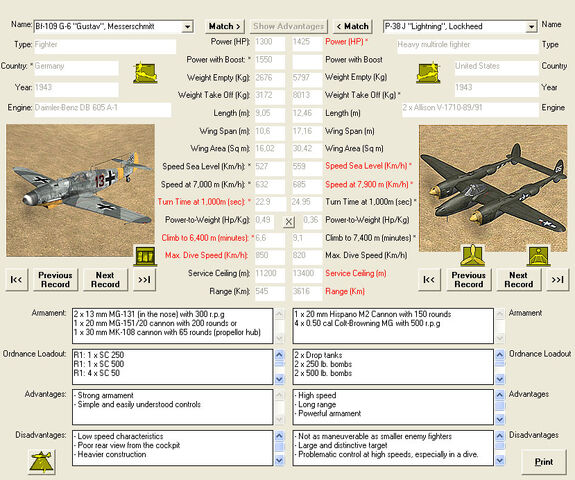This screenshot has height=480, width=575.
Task: Open the cockpit gauges icon under Bf-109 image
Action: point(145,256)
